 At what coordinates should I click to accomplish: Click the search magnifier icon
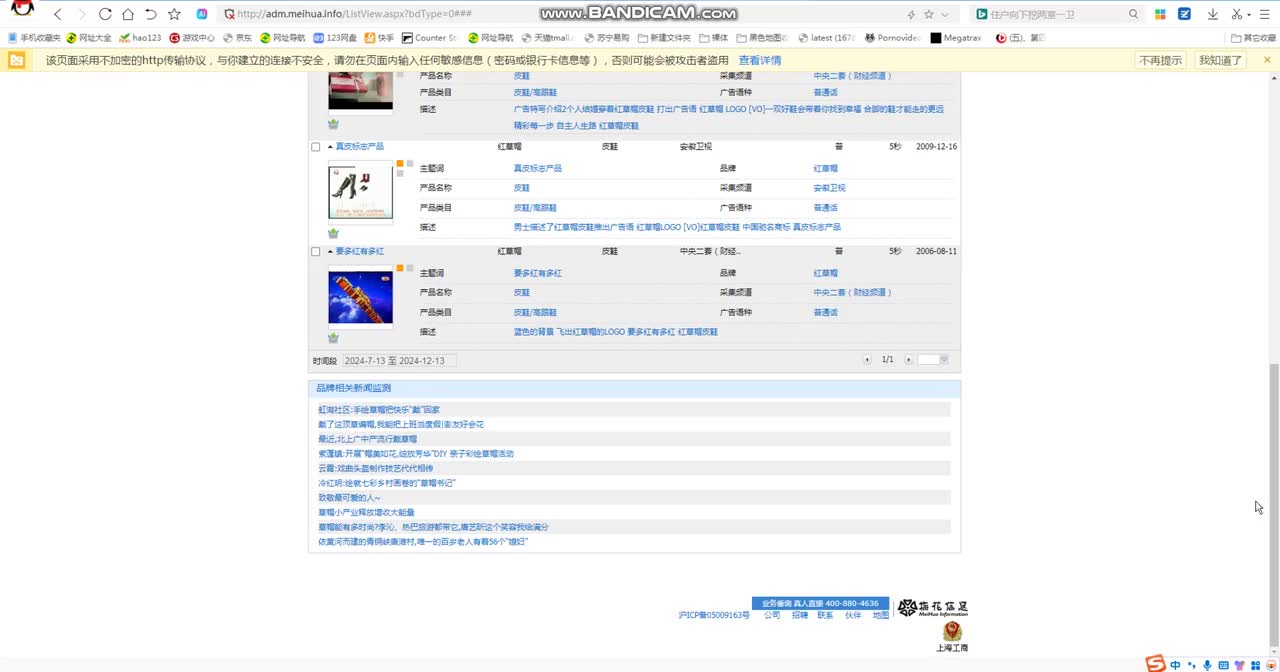click(x=1133, y=14)
